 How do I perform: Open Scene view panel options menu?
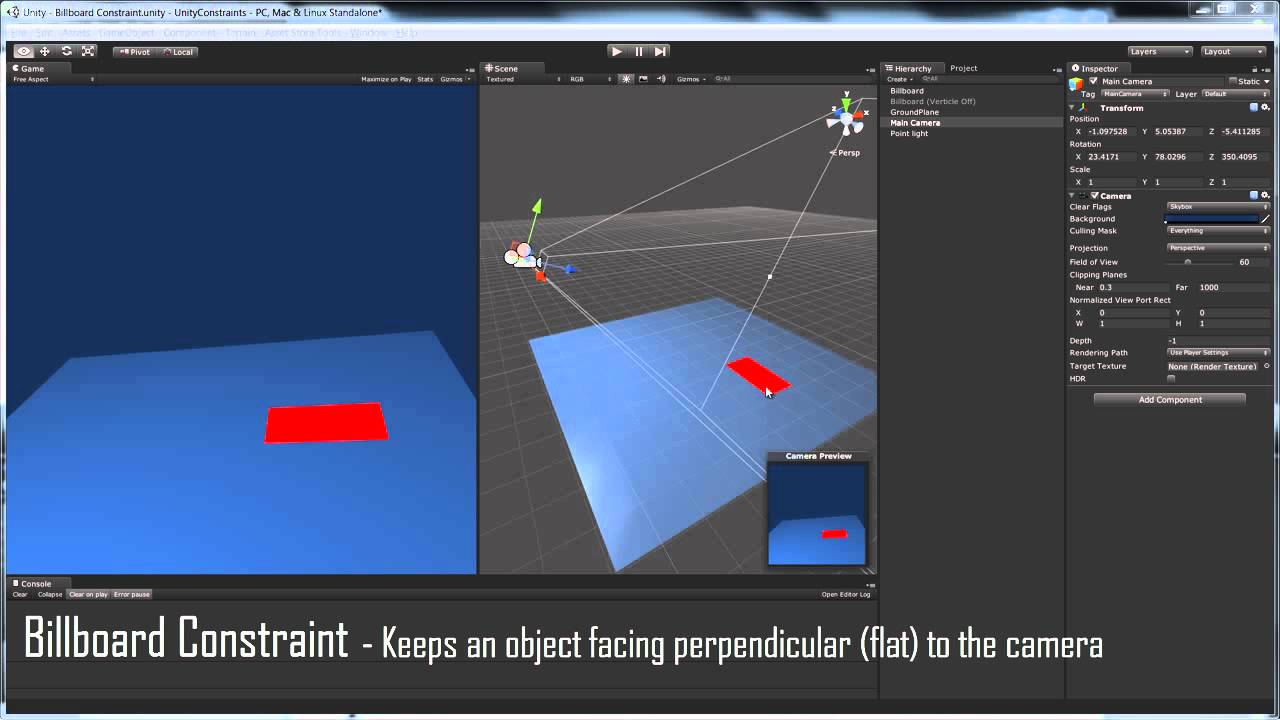click(871, 69)
